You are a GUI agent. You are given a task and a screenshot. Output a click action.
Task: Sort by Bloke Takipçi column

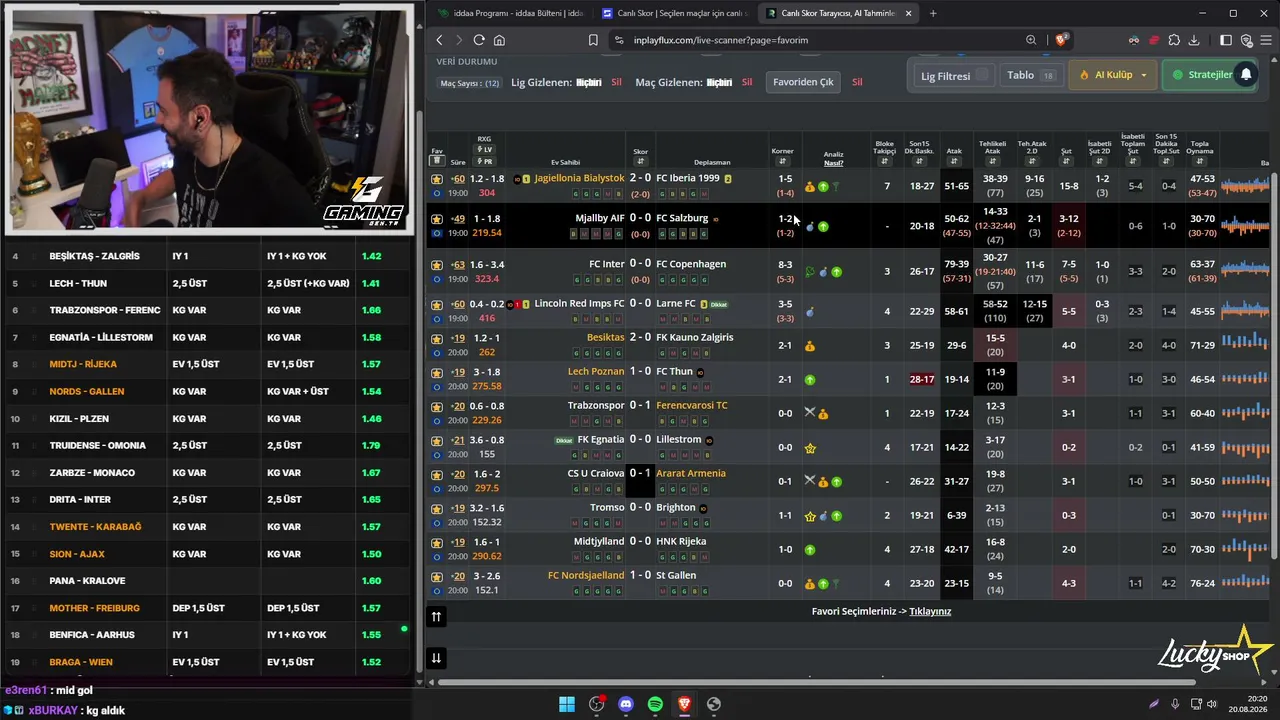click(884, 162)
